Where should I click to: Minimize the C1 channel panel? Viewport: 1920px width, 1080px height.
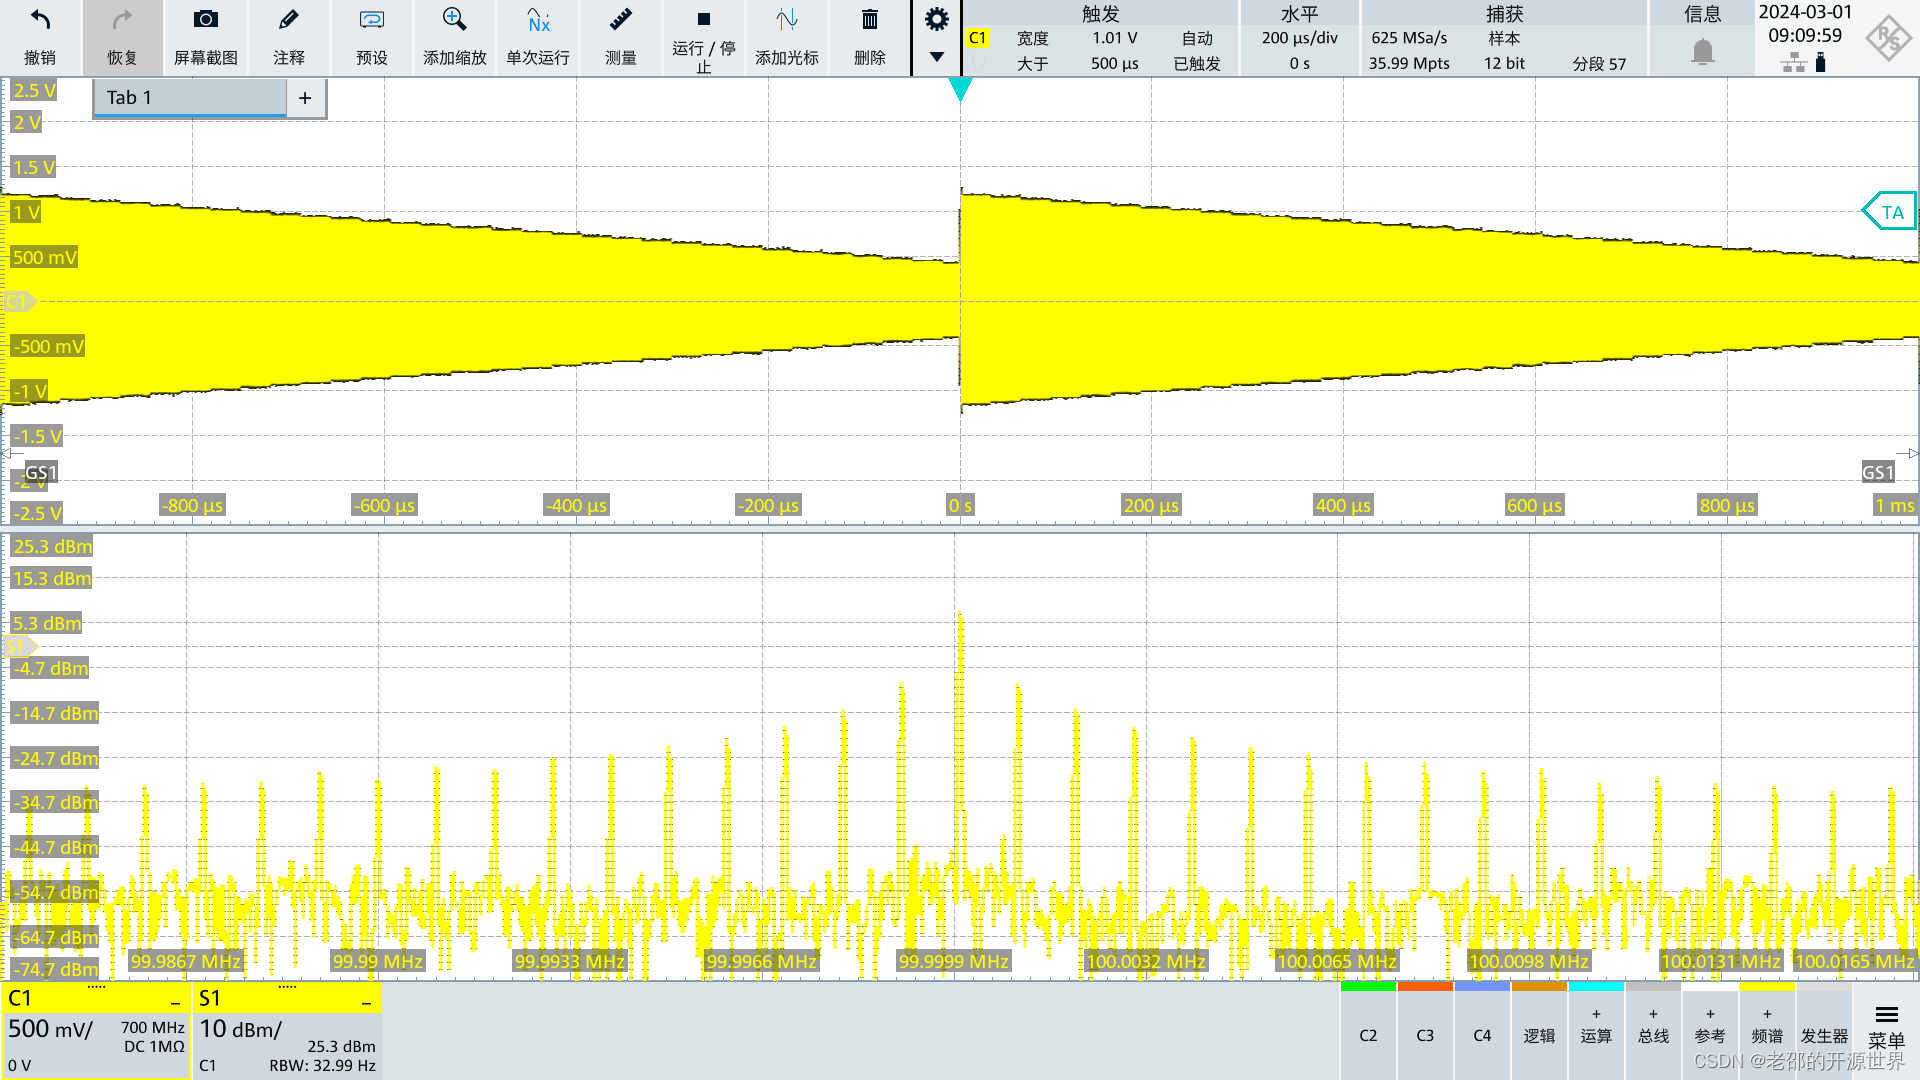(175, 1001)
